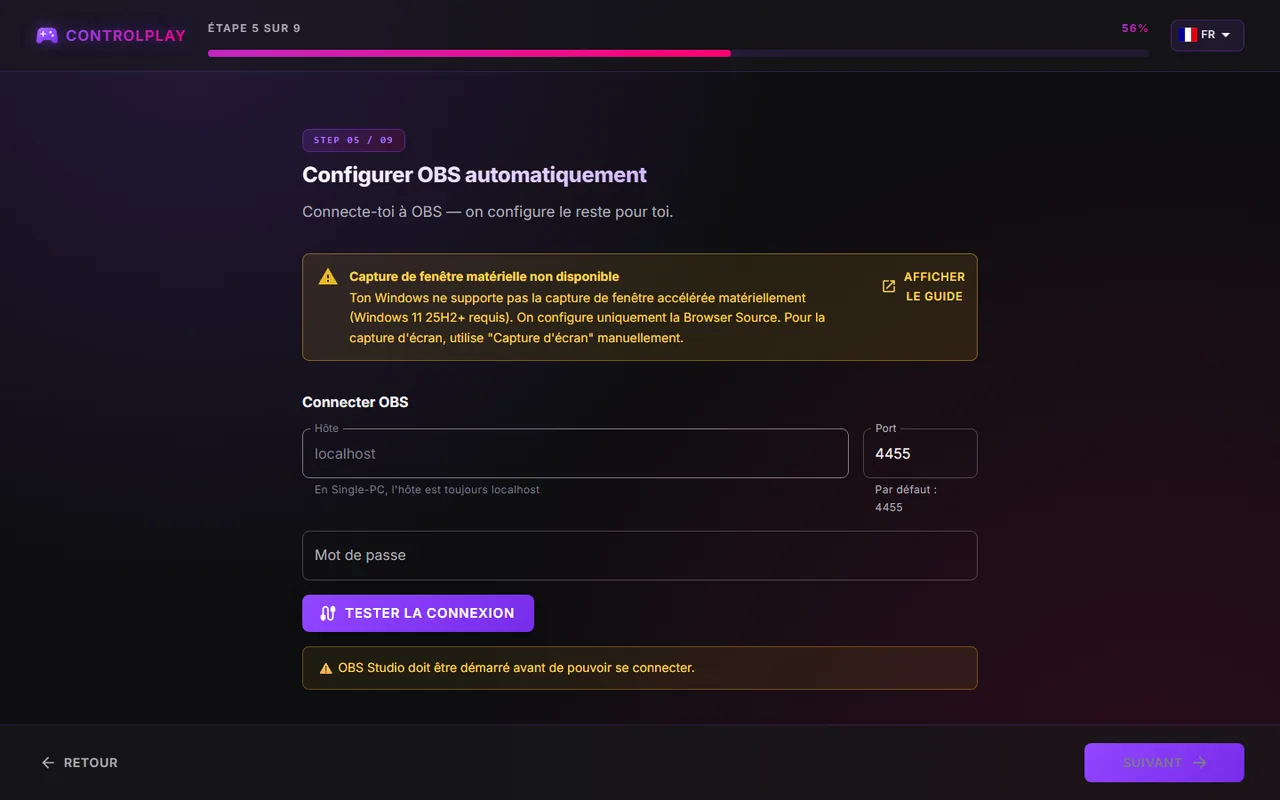Click the heading Configurer OBS automatiquement

pyautogui.click(x=475, y=175)
